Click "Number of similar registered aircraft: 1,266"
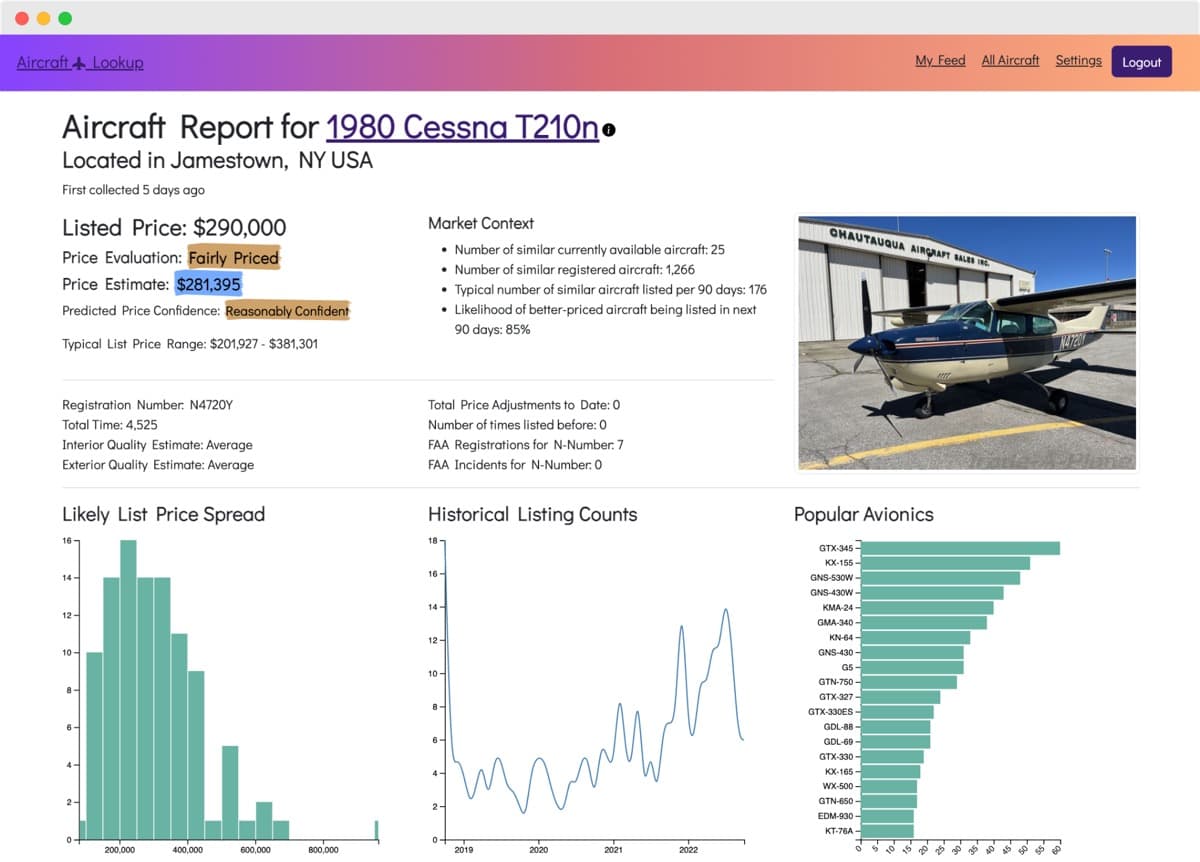The height and width of the screenshot is (862, 1200). tap(575, 270)
